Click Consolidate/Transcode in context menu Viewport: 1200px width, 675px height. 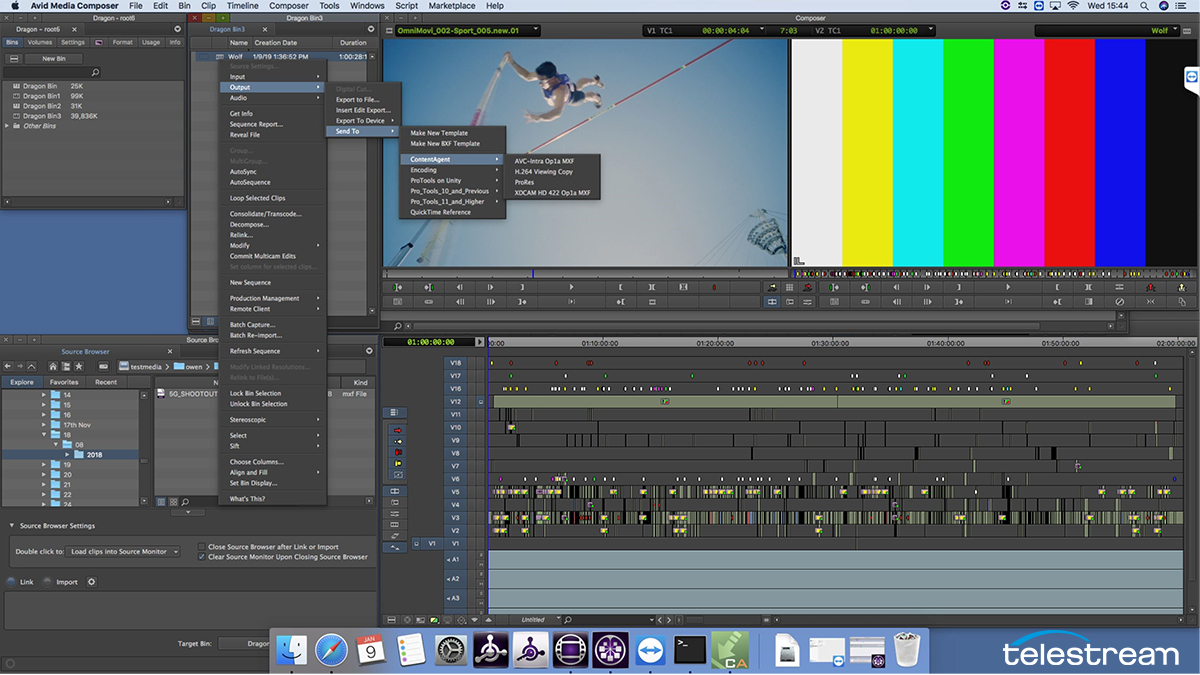pyautogui.click(x=266, y=214)
